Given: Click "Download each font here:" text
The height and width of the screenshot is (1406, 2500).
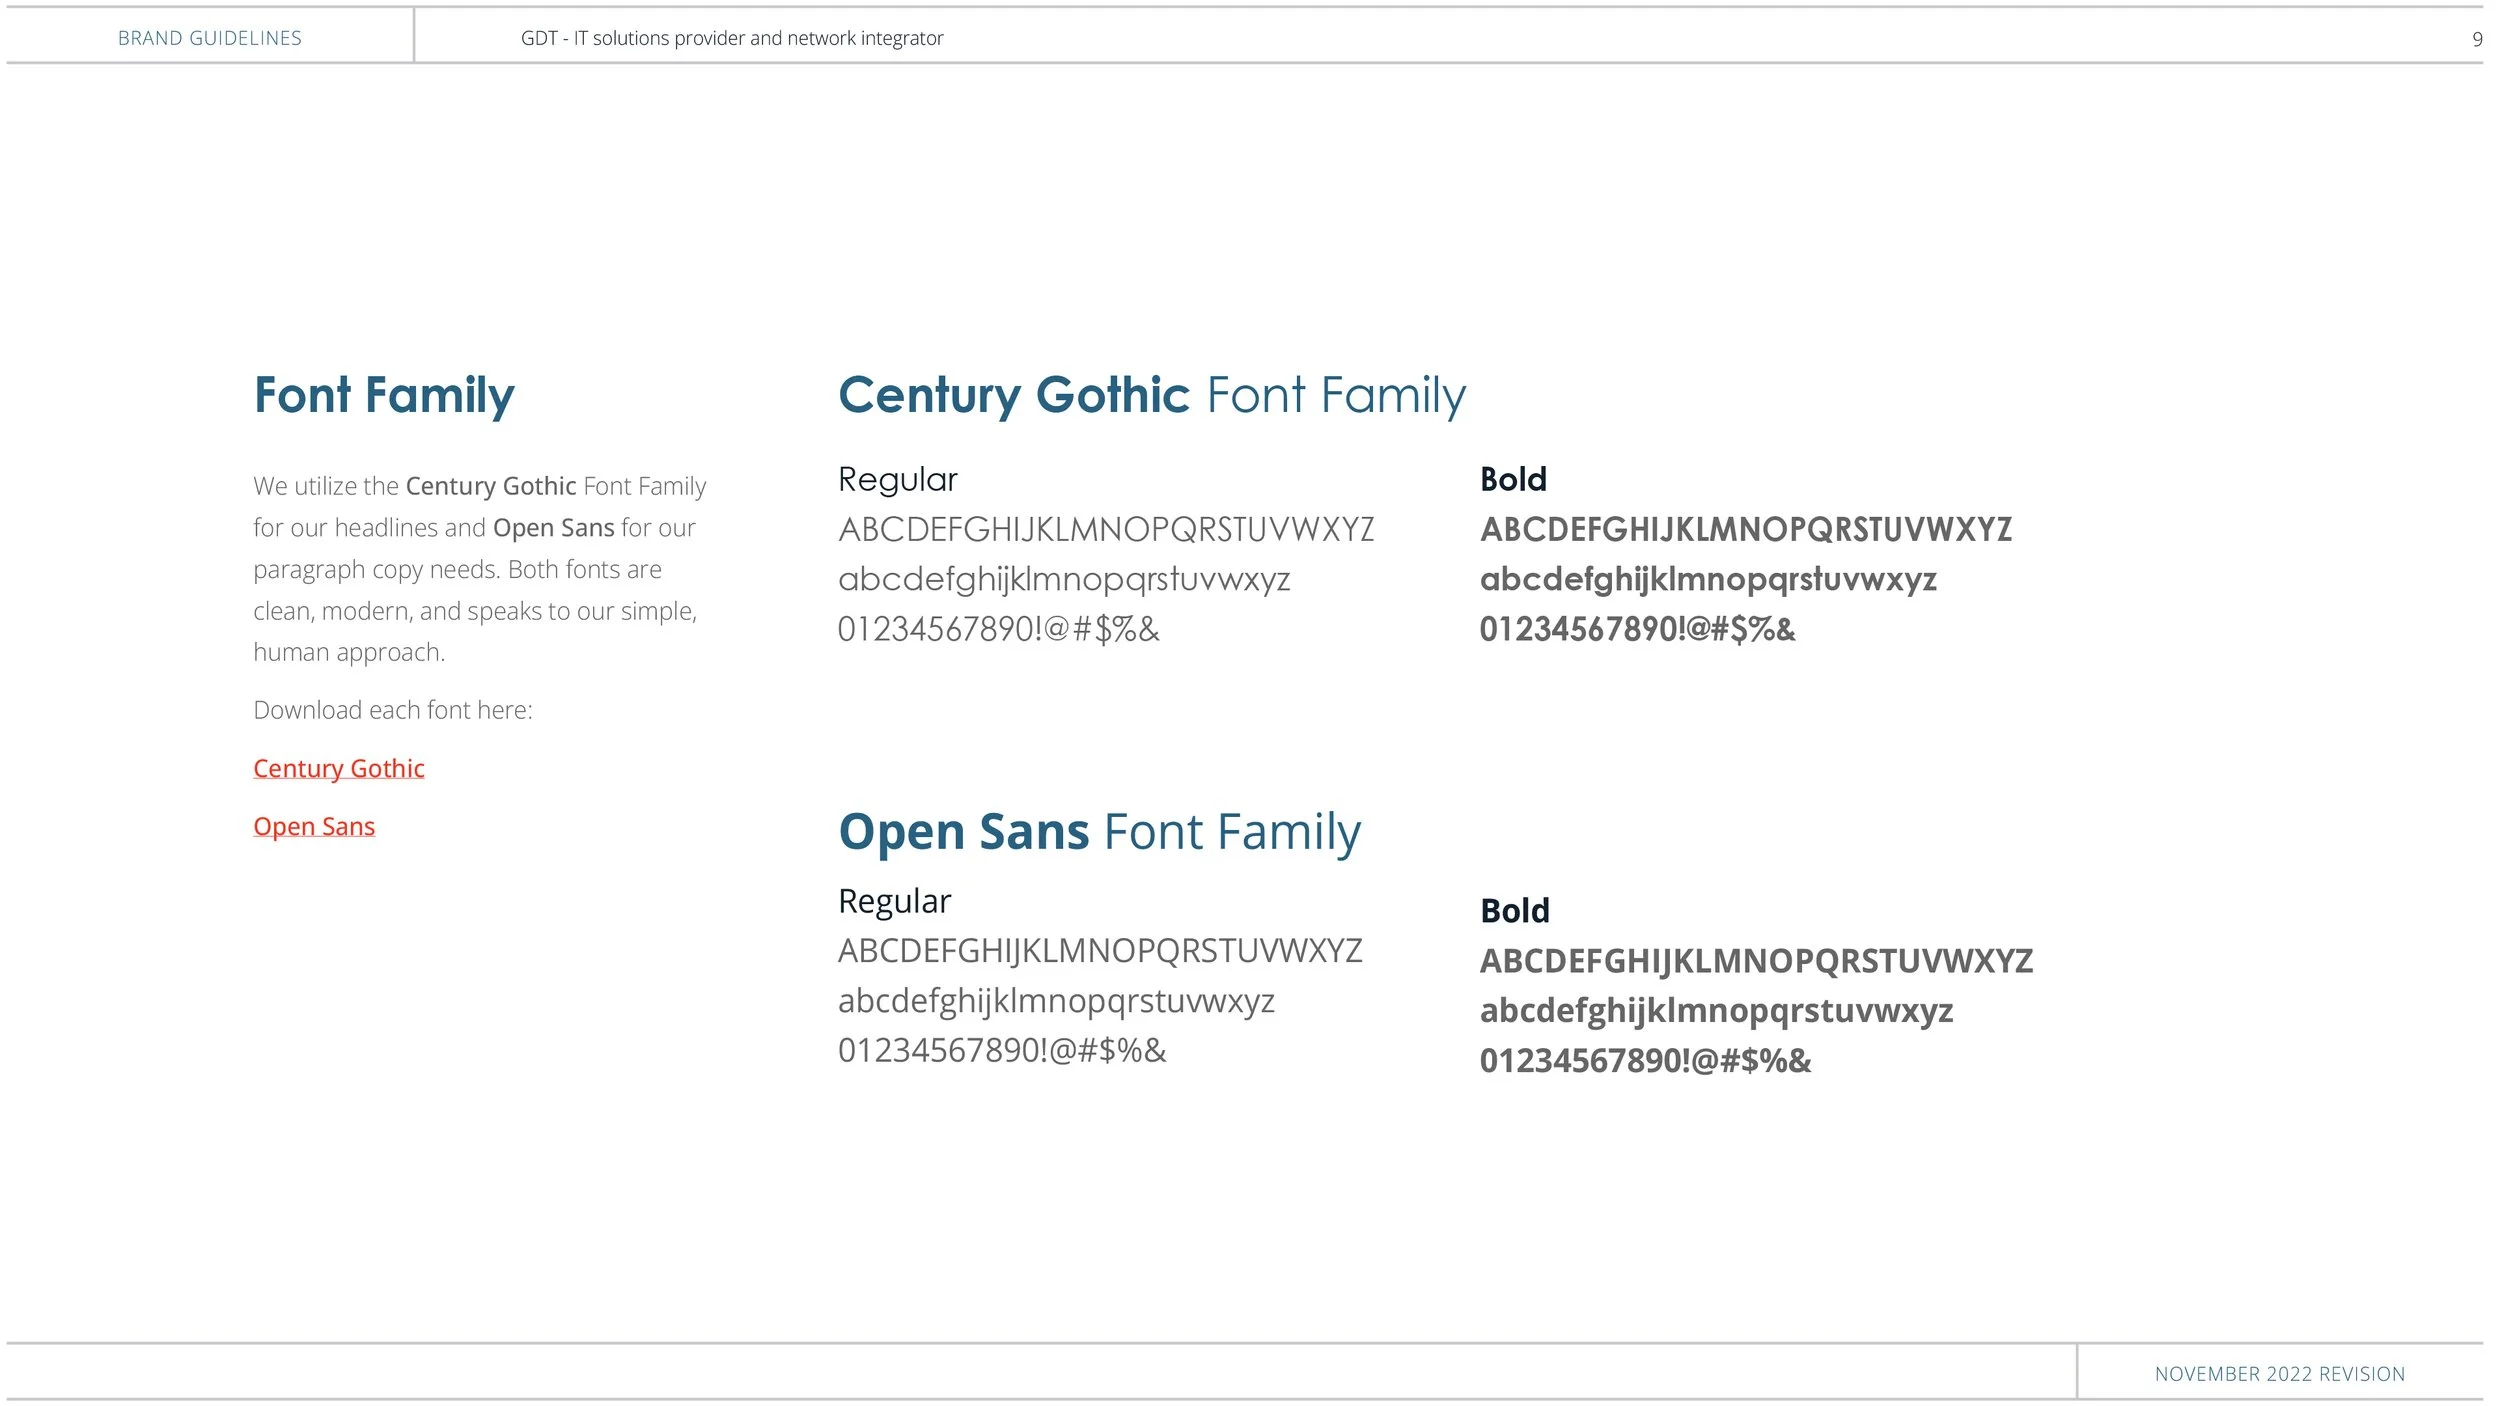Looking at the screenshot, I should click(393, 710).
